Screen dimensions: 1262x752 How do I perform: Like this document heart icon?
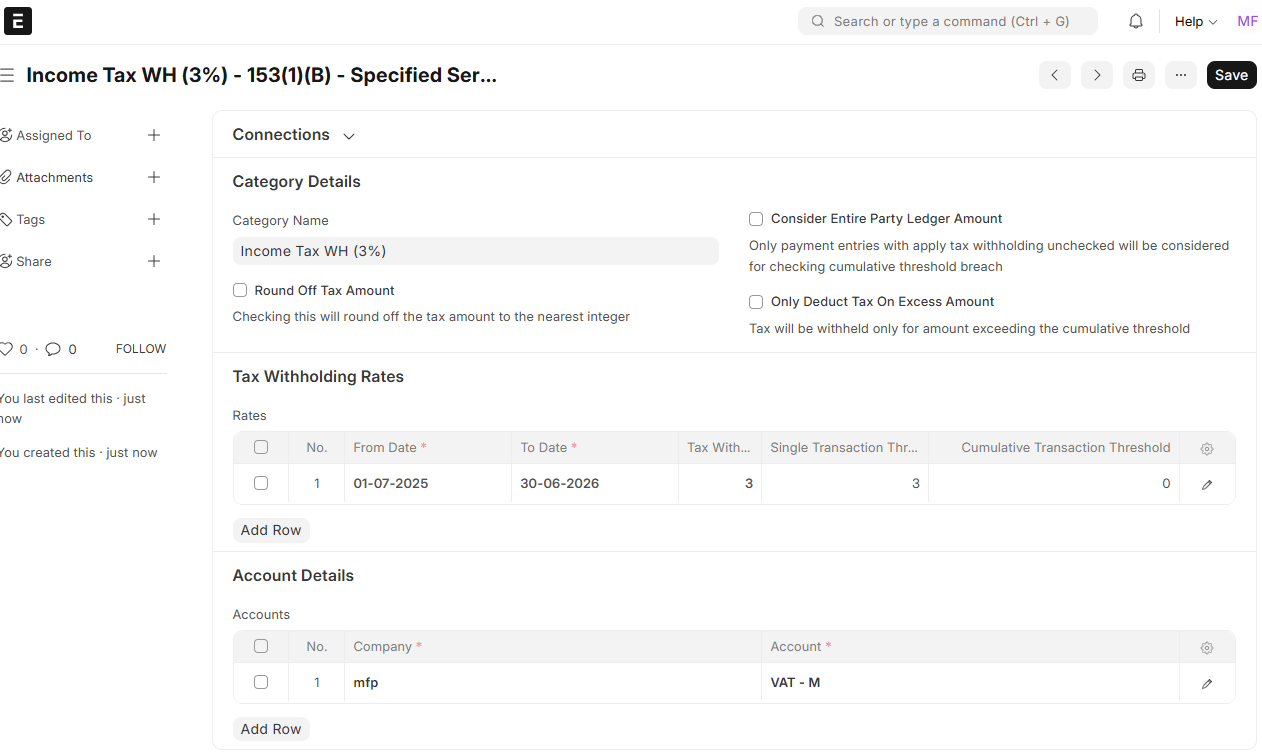tap(7, 349)
